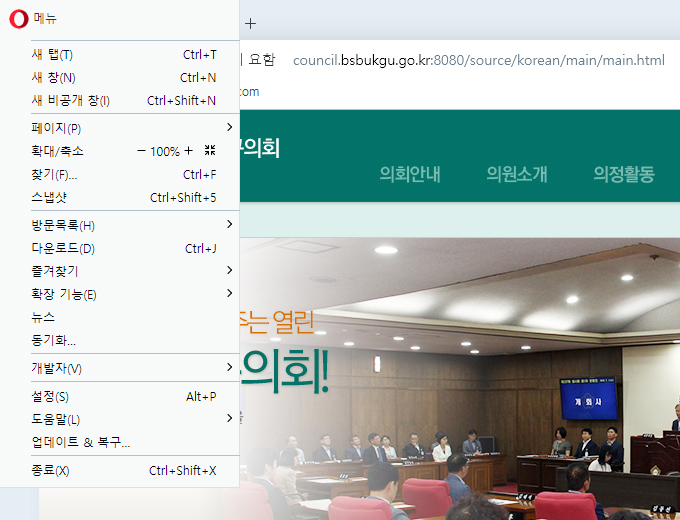Open 다운로드(D) downloads entry
This screenshot has height=520, width=680.
point(124,249)
